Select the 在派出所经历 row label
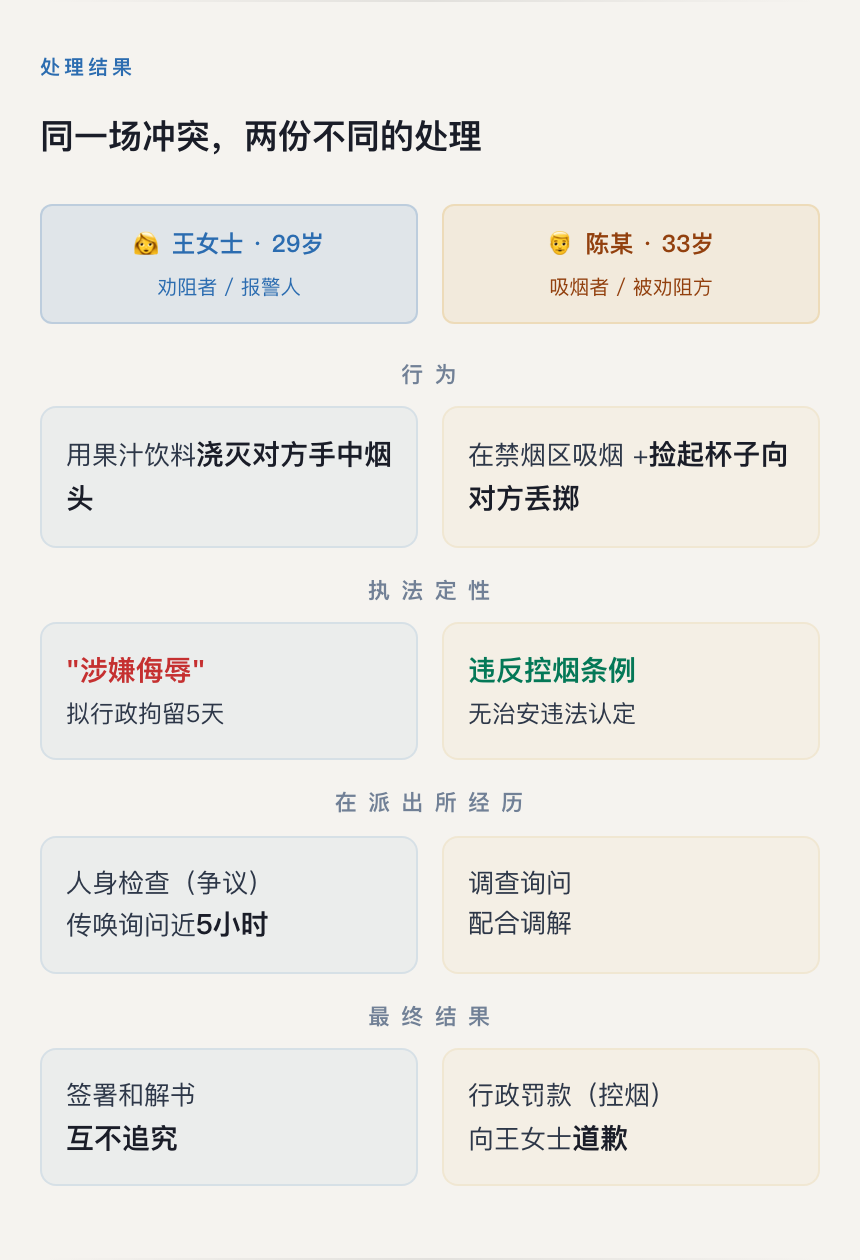 429,802
